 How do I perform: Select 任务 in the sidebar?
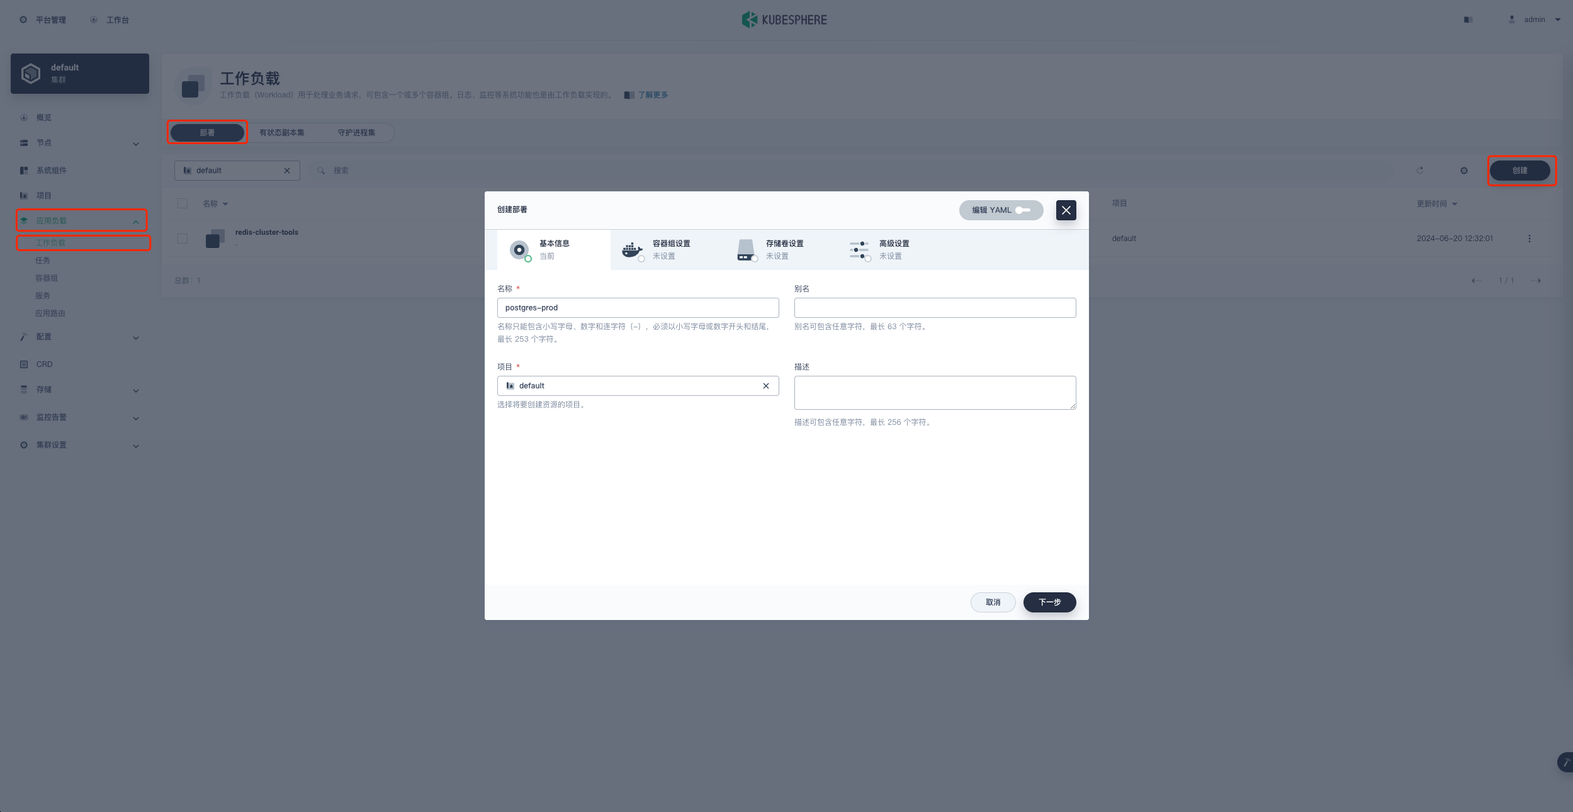tap(43, 261)
